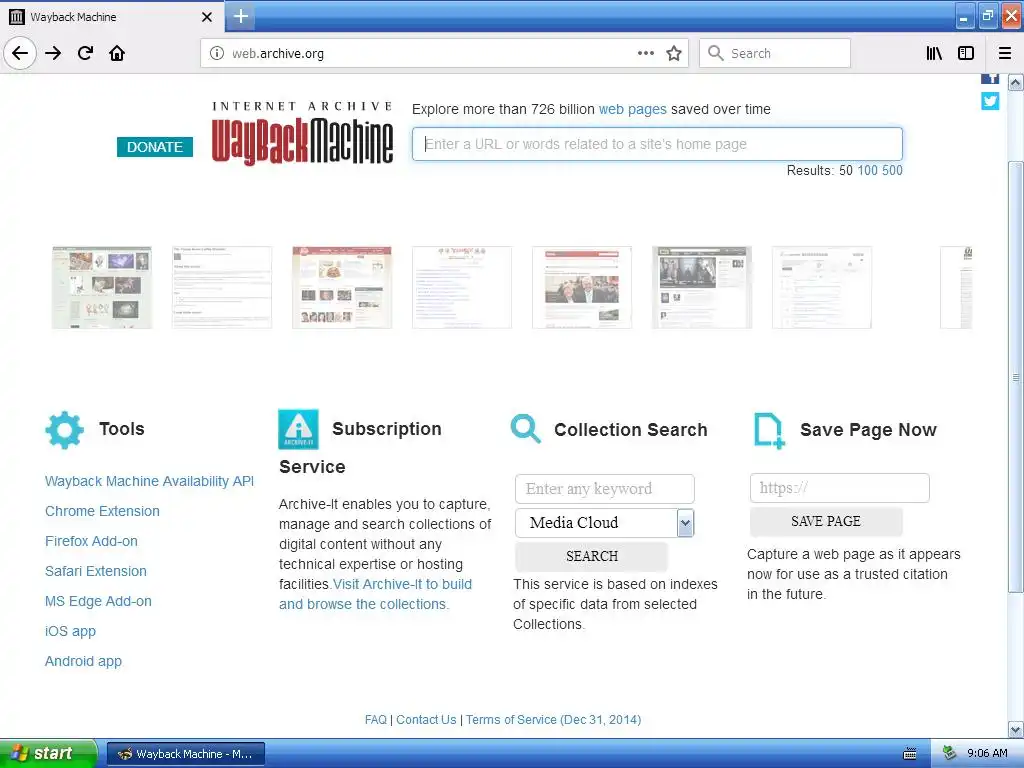Open the Contact Us footer link
1024x768 pixels.
tap(426, 720)
